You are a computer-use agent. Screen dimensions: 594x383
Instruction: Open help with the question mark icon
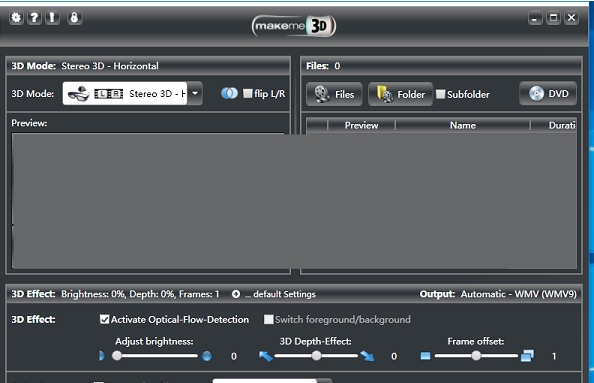pyautogui.click(x=34, y=17)
